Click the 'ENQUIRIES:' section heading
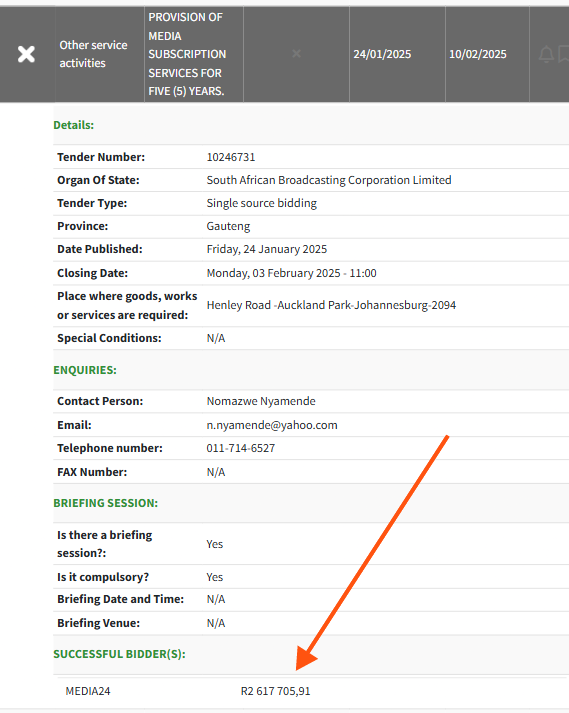 (85, 370)
